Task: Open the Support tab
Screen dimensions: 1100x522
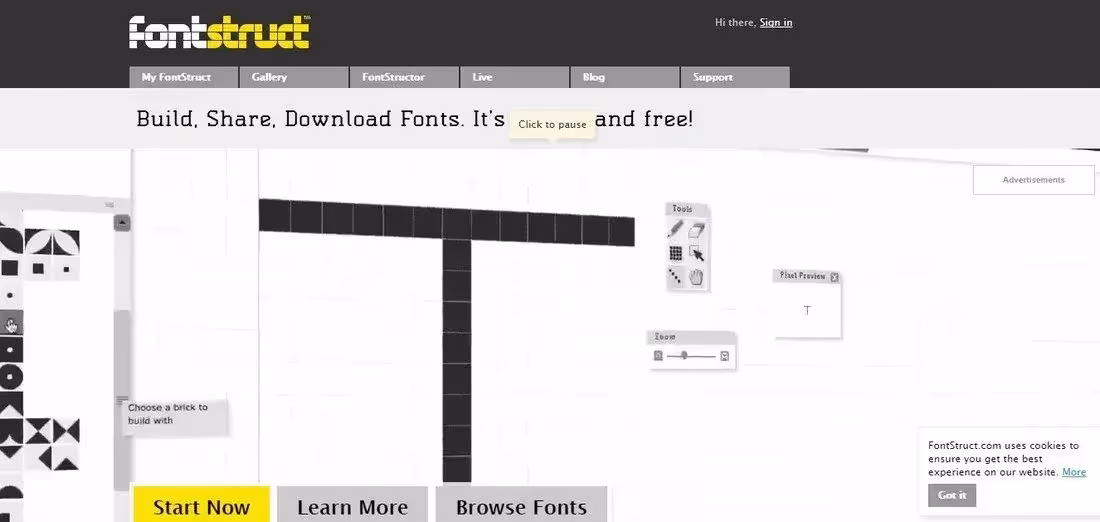Action: click(734, 77)
